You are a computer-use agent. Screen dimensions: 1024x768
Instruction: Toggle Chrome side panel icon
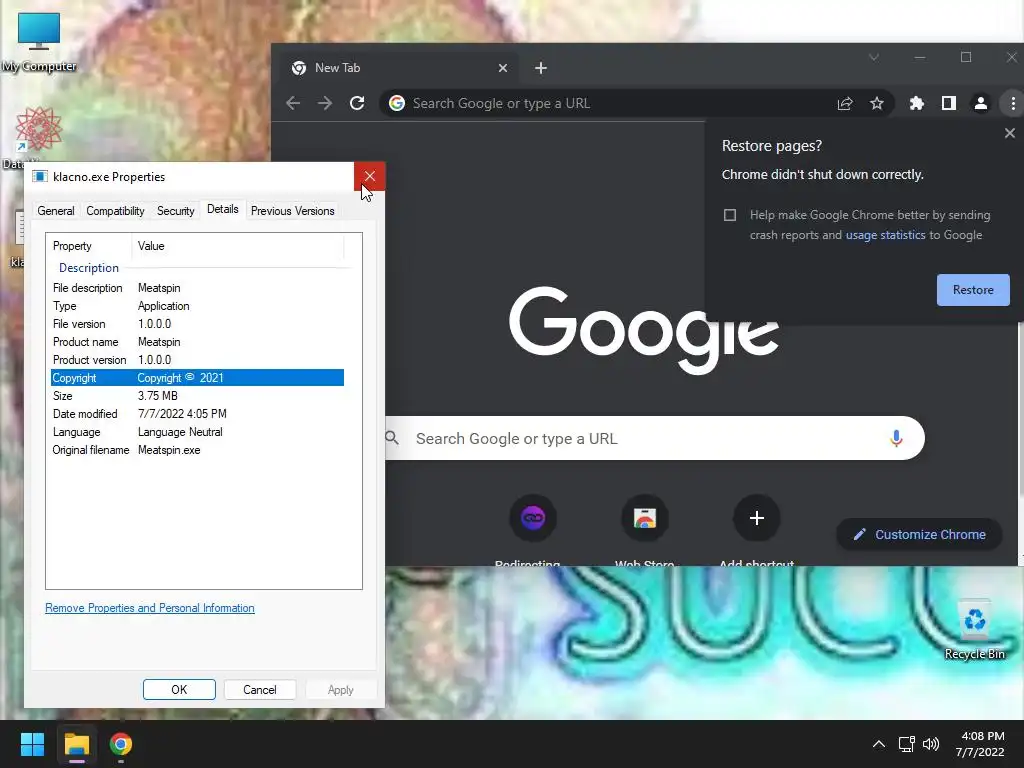tap(949, 103)
